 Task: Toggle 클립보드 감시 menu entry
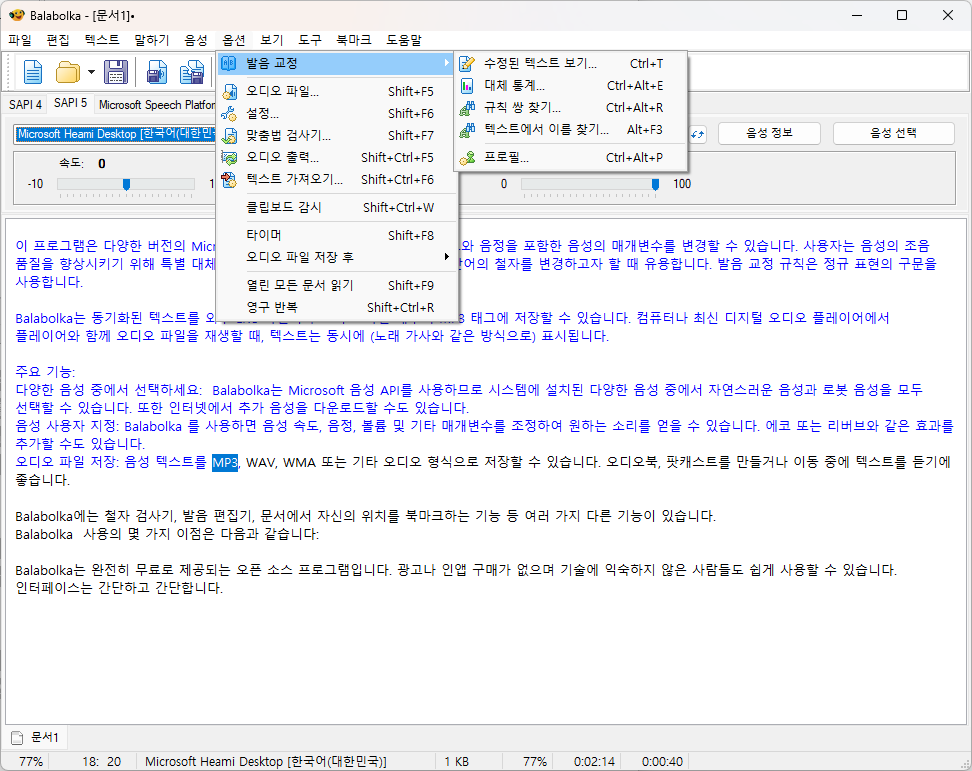(337, 208)
